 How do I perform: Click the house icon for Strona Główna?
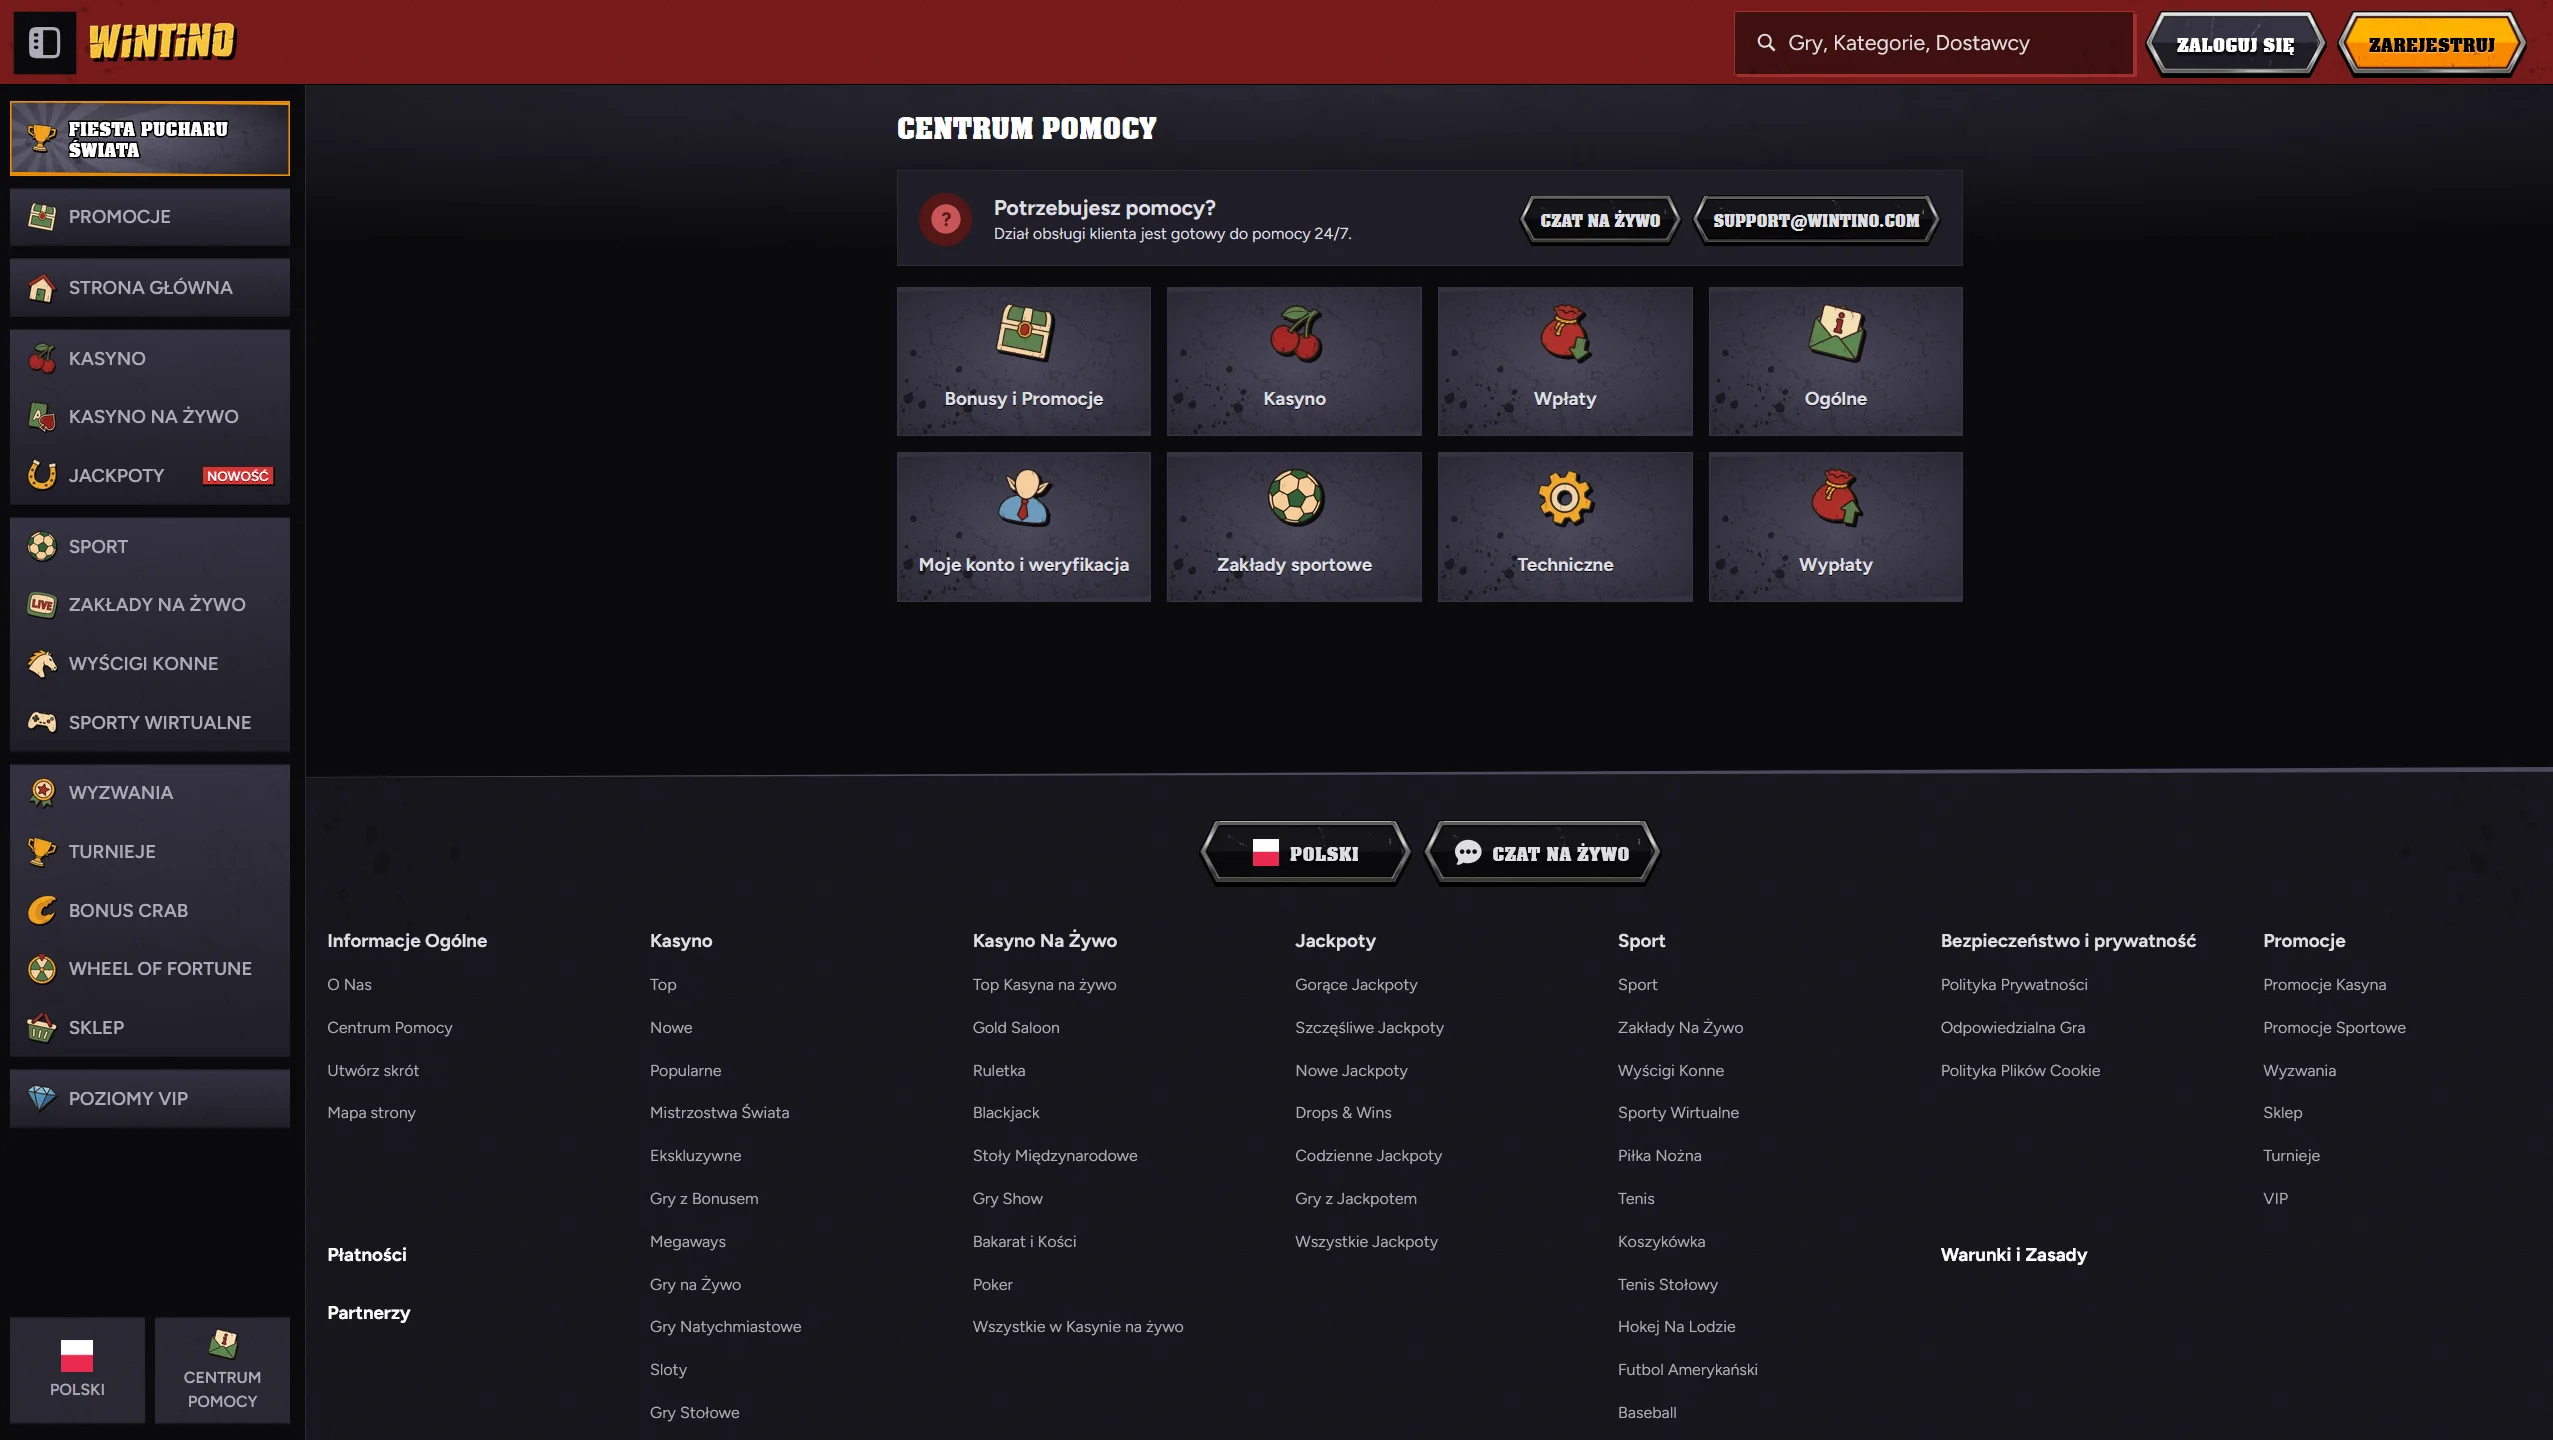(x=41, y=288)
